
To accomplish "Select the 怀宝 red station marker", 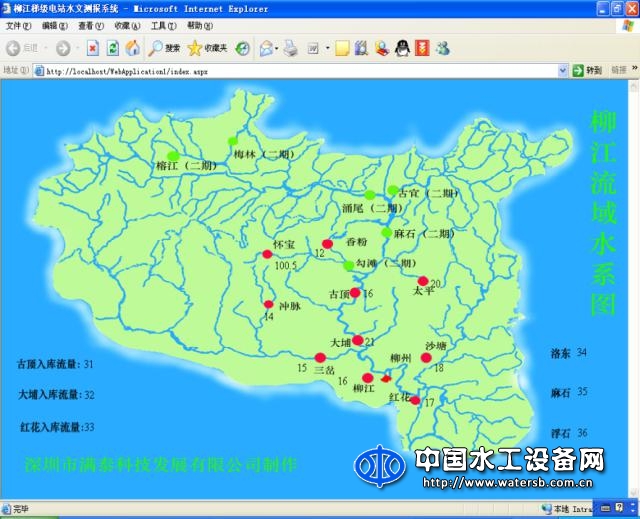I will pyautogui.click(x=267, y=254).
